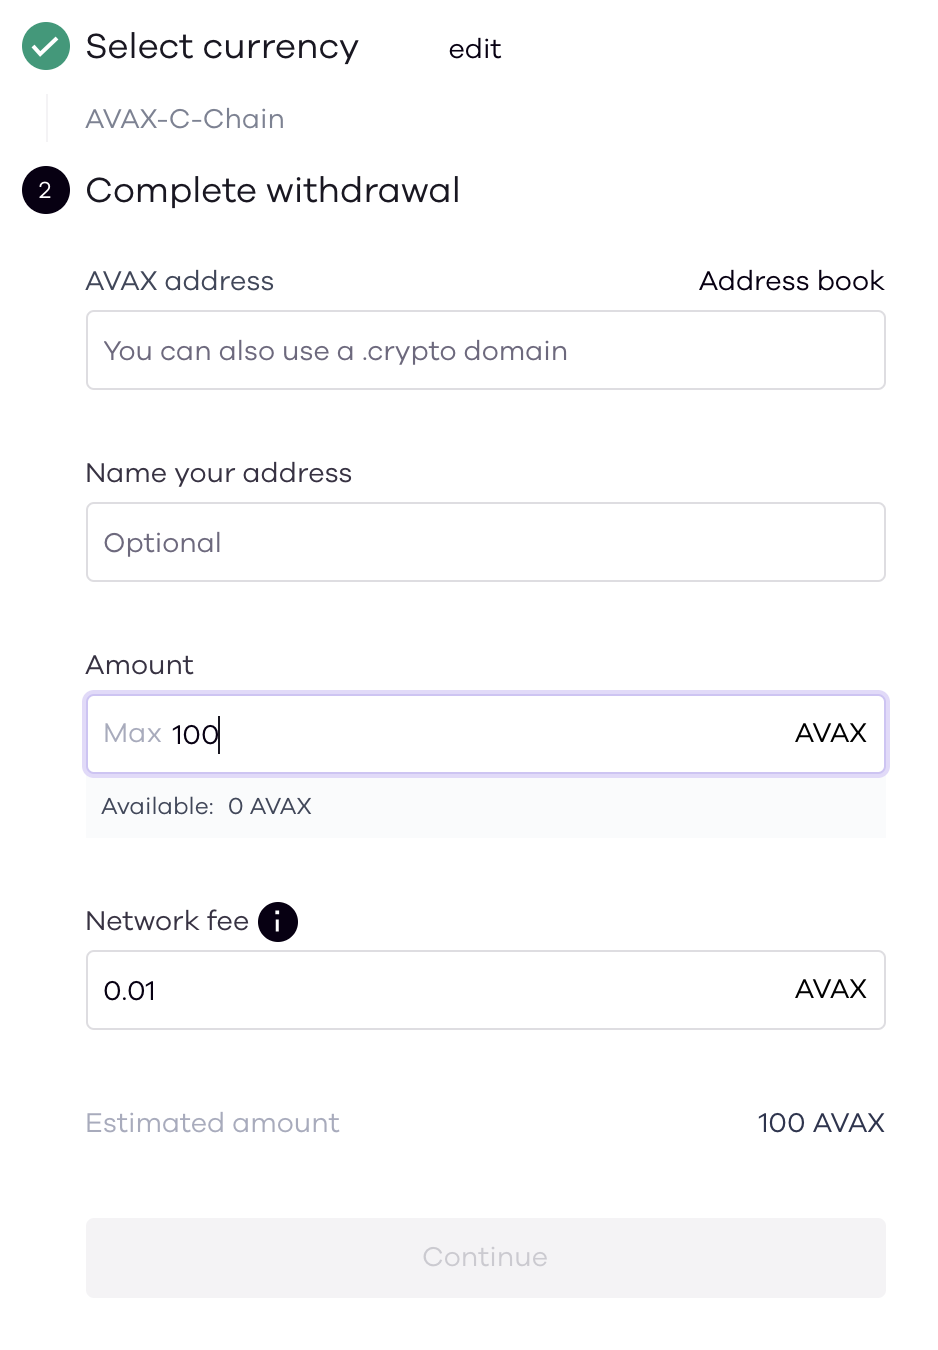The height and width of the screenshot is (1350, 938).
Task: Click the Name your address field
Action: pyautogui.click(x=486, y=542)
